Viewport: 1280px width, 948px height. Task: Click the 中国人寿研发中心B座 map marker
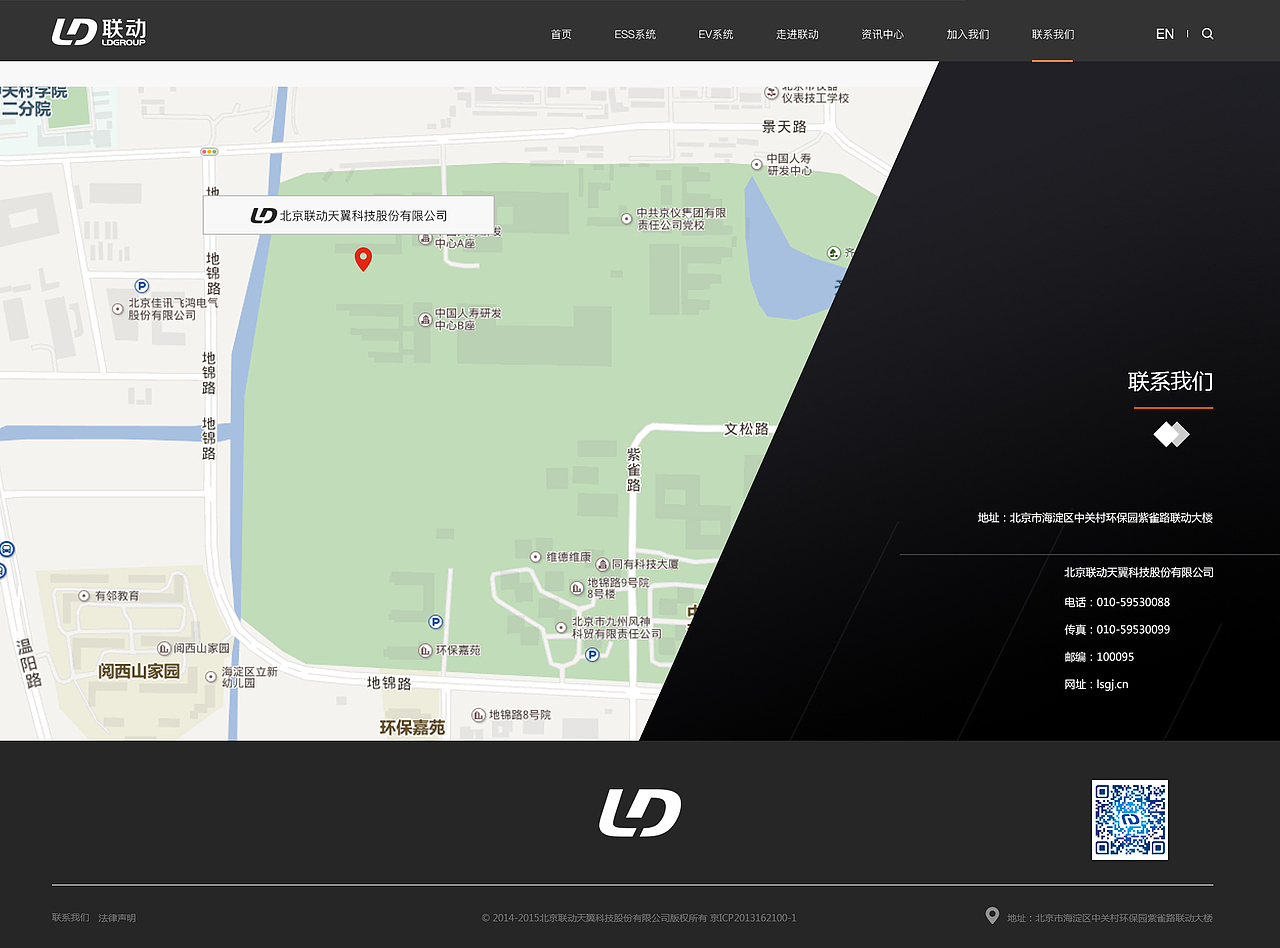[425, 320]
